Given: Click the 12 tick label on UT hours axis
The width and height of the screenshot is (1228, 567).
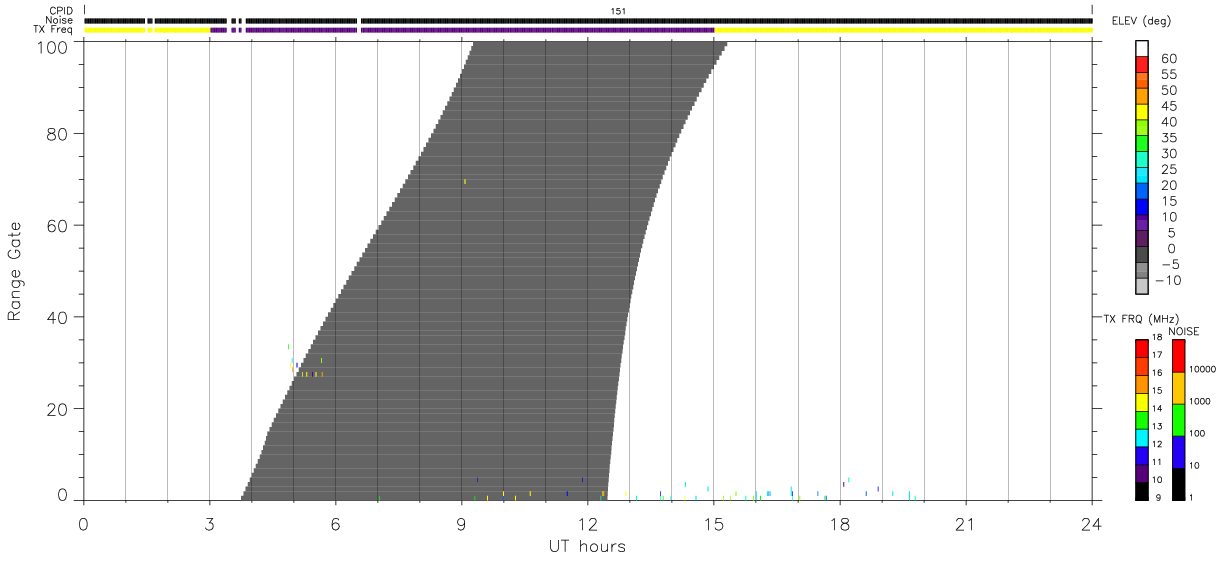Looking at the screenshot, I should click(587, 523).
